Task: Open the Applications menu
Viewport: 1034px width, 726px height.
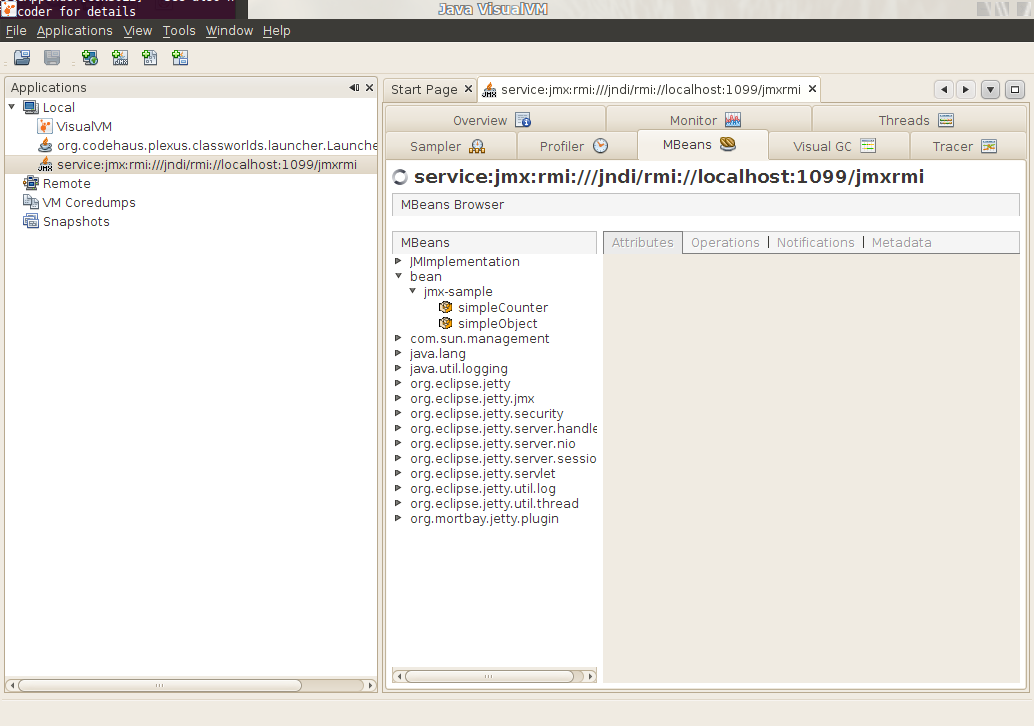Action: 75,31
